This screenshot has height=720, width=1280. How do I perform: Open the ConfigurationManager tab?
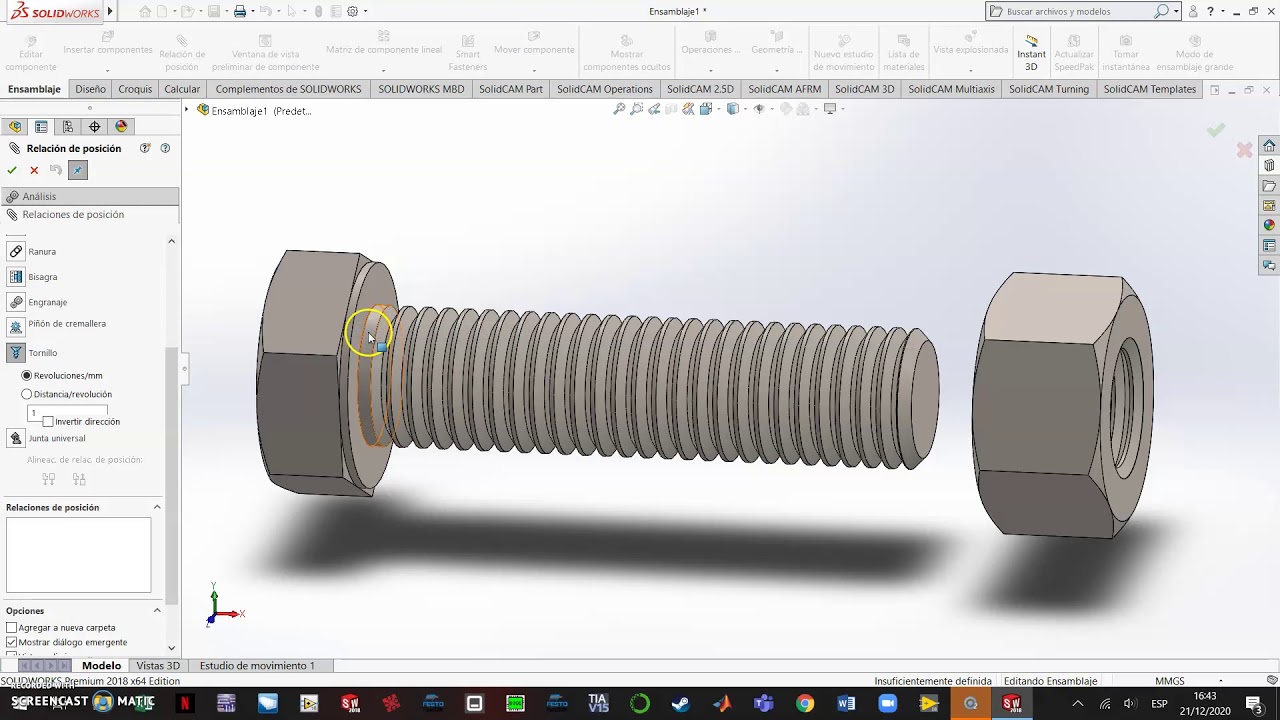tap(68, 127)
